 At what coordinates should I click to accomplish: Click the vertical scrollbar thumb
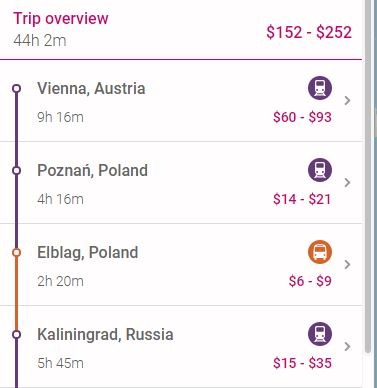pyautogui.click(x=368, y=177)
